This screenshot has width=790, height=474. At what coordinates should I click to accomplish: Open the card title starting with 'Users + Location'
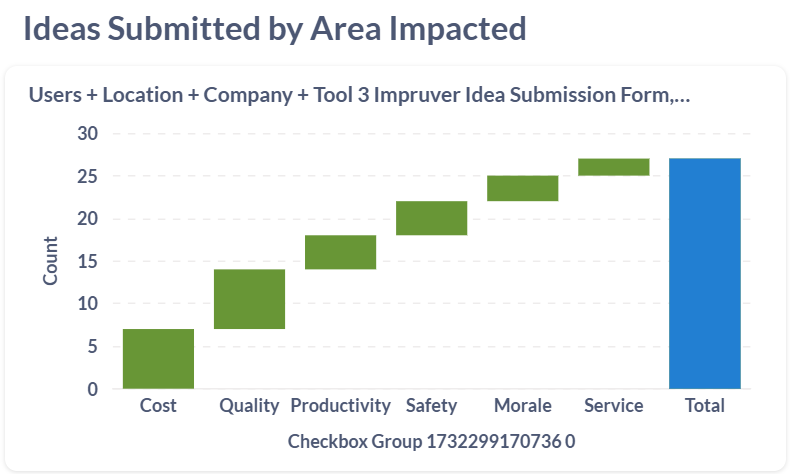tap(360, 96)
